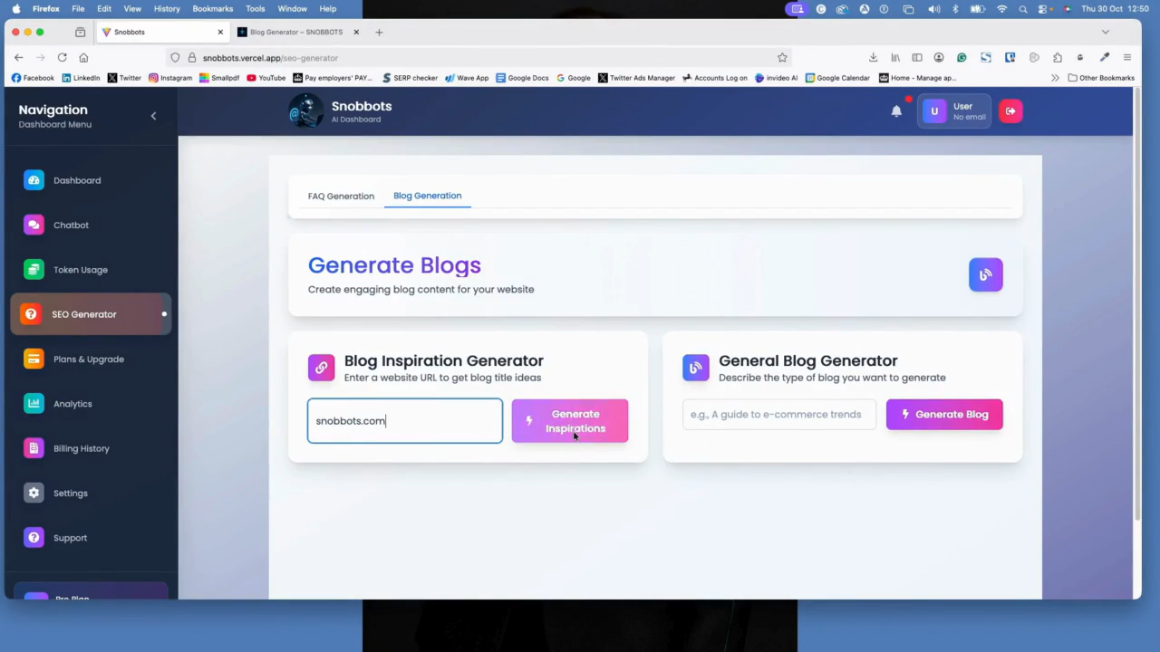The width and height of the screenshot is (1160, 652).
Task: Click the blog icon beside Generate Blogs
Action: tap(985, 275)
